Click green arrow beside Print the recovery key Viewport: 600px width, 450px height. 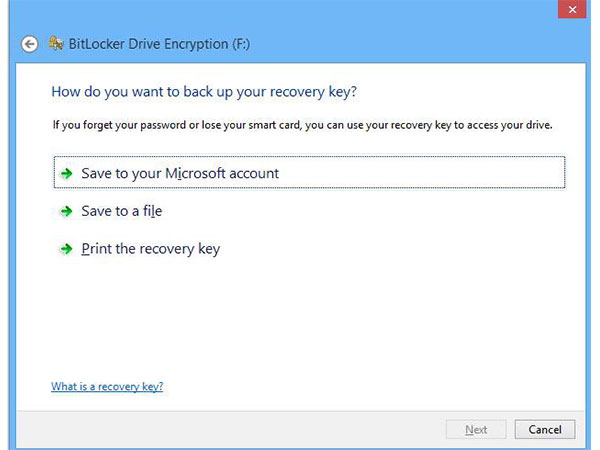[x=67, y=249]
